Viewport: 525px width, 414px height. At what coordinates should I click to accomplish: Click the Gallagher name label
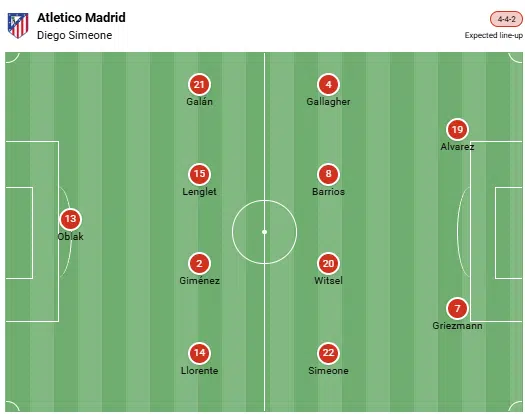[328, 101]
